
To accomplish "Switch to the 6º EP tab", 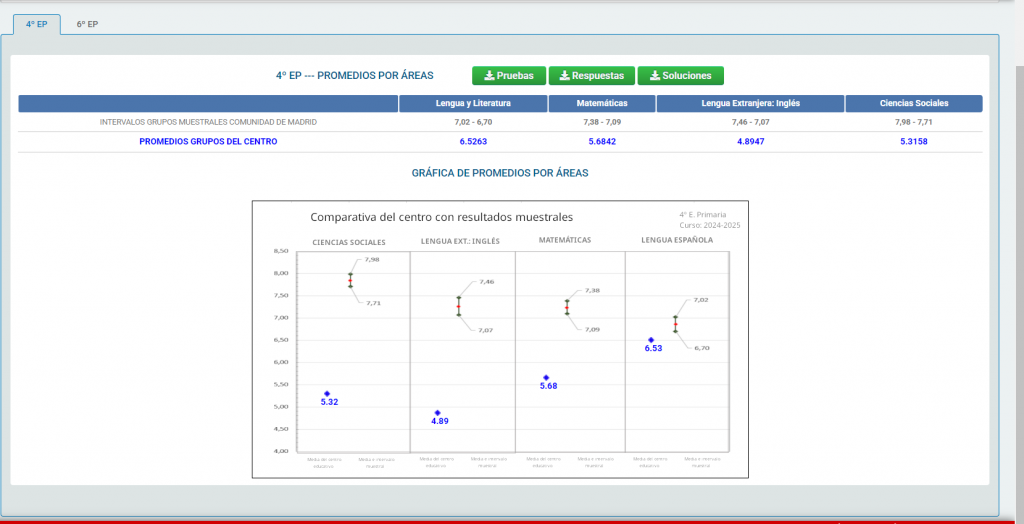I will (x=87, y=24).
